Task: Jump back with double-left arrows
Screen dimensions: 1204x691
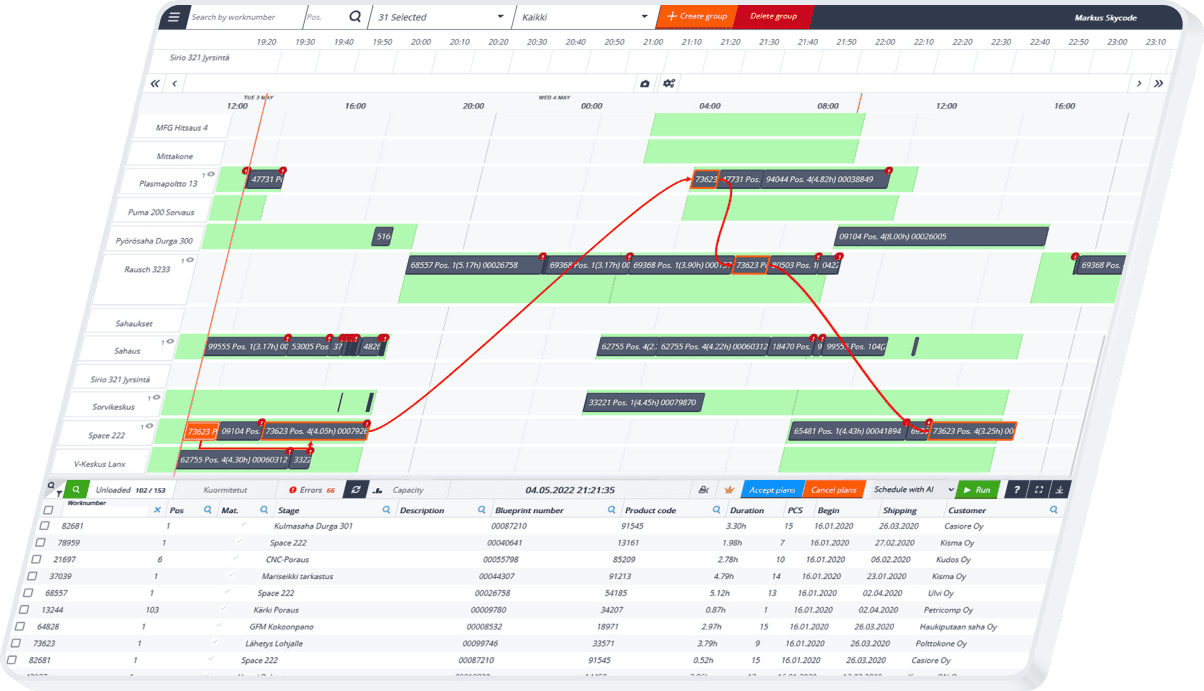Action: tap(155, 84)
